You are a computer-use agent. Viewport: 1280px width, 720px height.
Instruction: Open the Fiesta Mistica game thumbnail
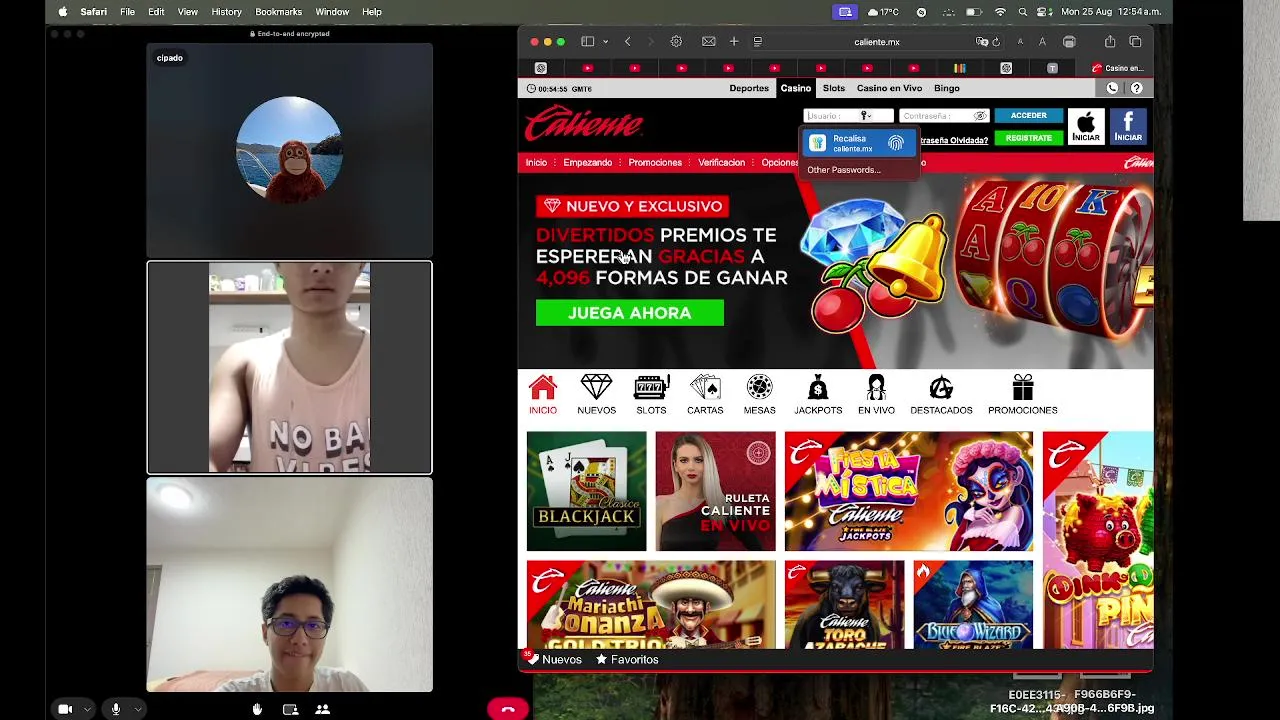click(x=909, y=491)
